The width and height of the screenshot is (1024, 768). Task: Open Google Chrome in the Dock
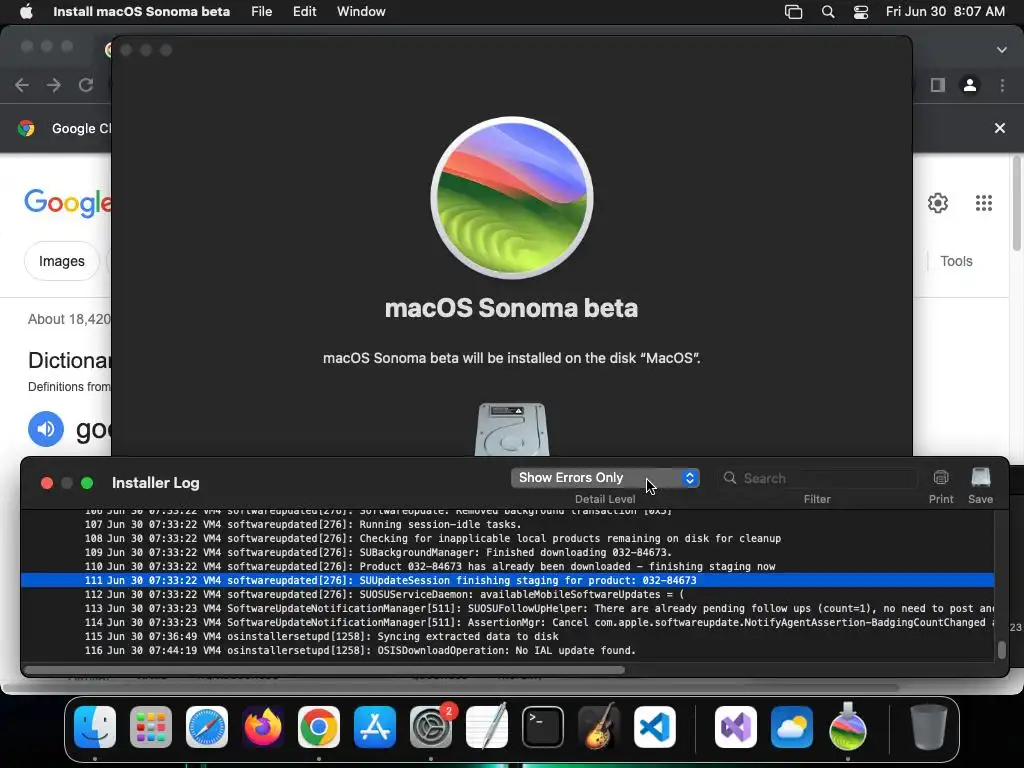point(319,727)
